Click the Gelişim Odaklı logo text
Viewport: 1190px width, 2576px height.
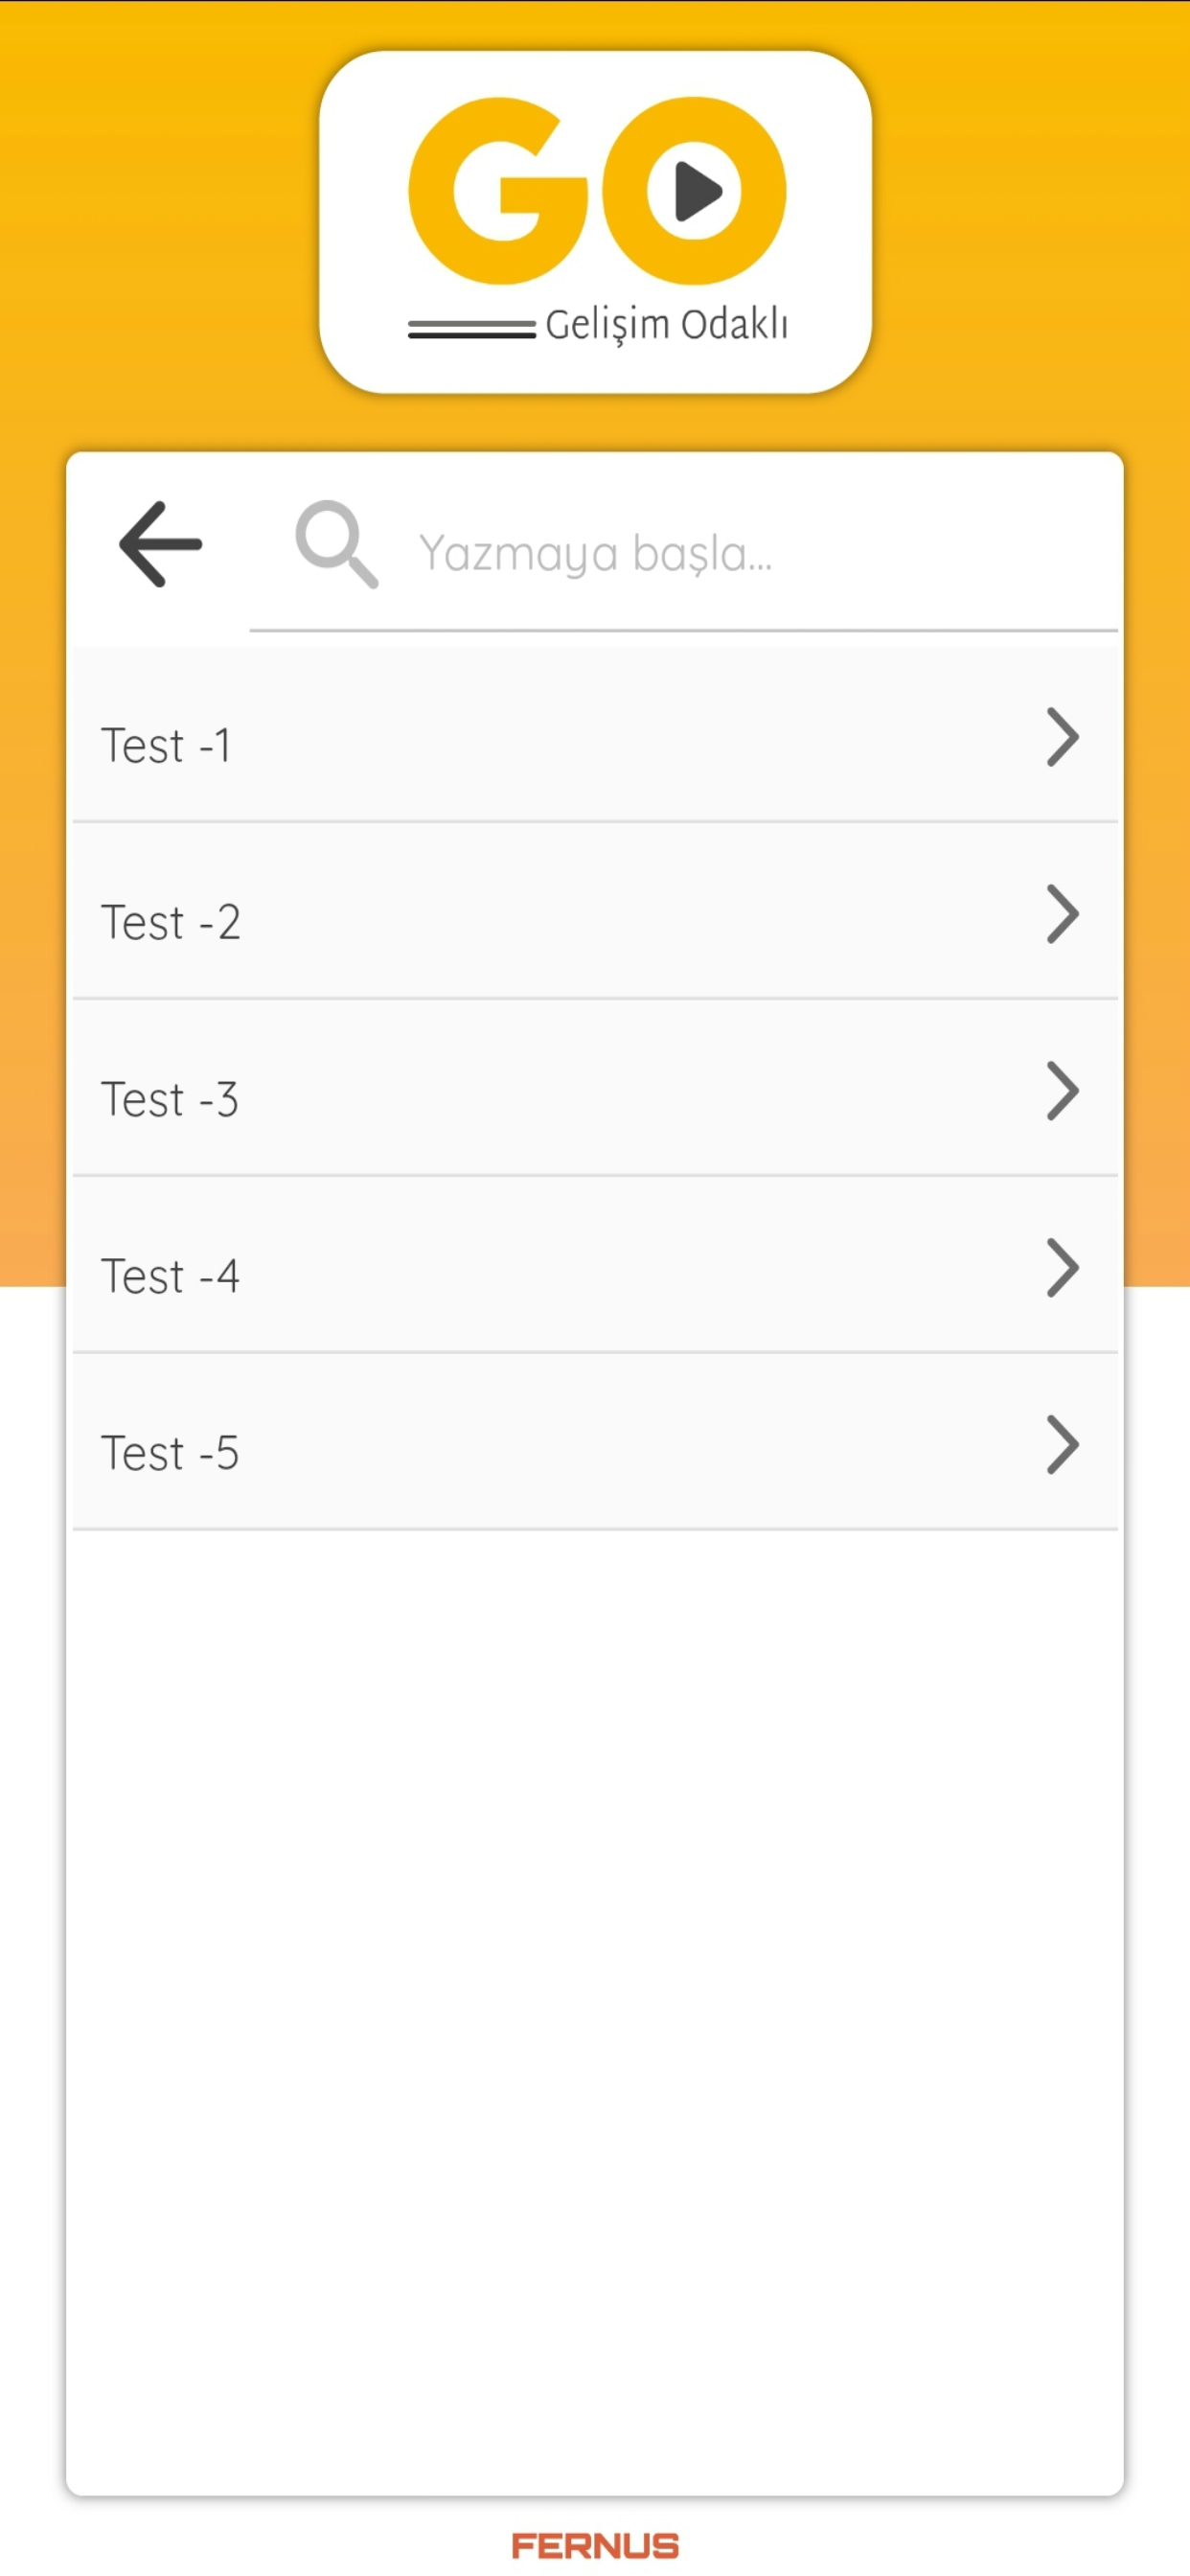667,325
